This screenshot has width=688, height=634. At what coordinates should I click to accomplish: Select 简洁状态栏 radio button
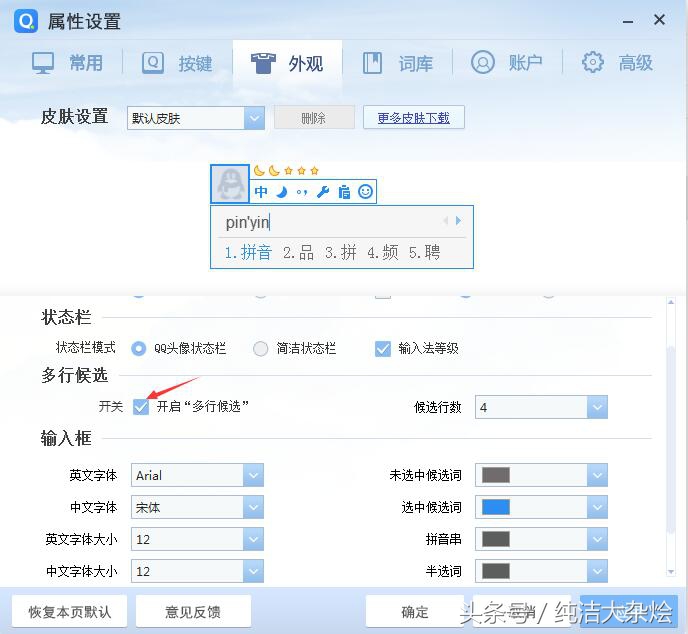point(261,349)
